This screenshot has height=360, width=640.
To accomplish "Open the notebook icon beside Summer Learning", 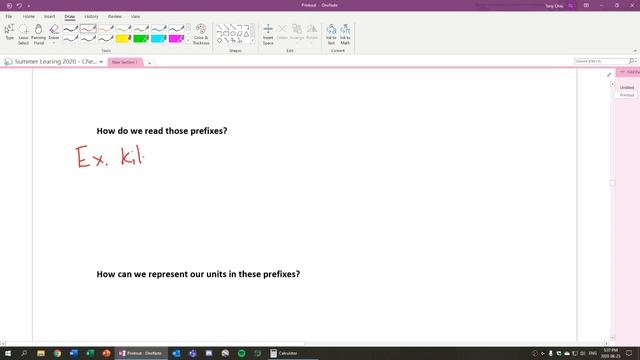I will (8, 62).
